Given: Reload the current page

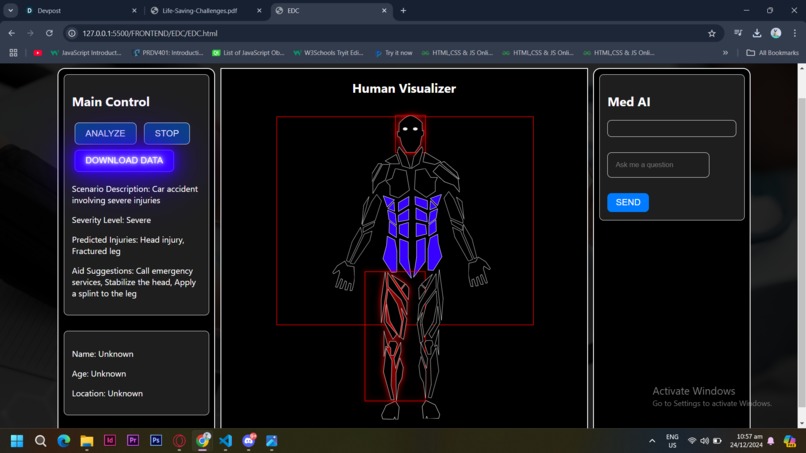Looking at the screenshot, I should pos(49,33).
